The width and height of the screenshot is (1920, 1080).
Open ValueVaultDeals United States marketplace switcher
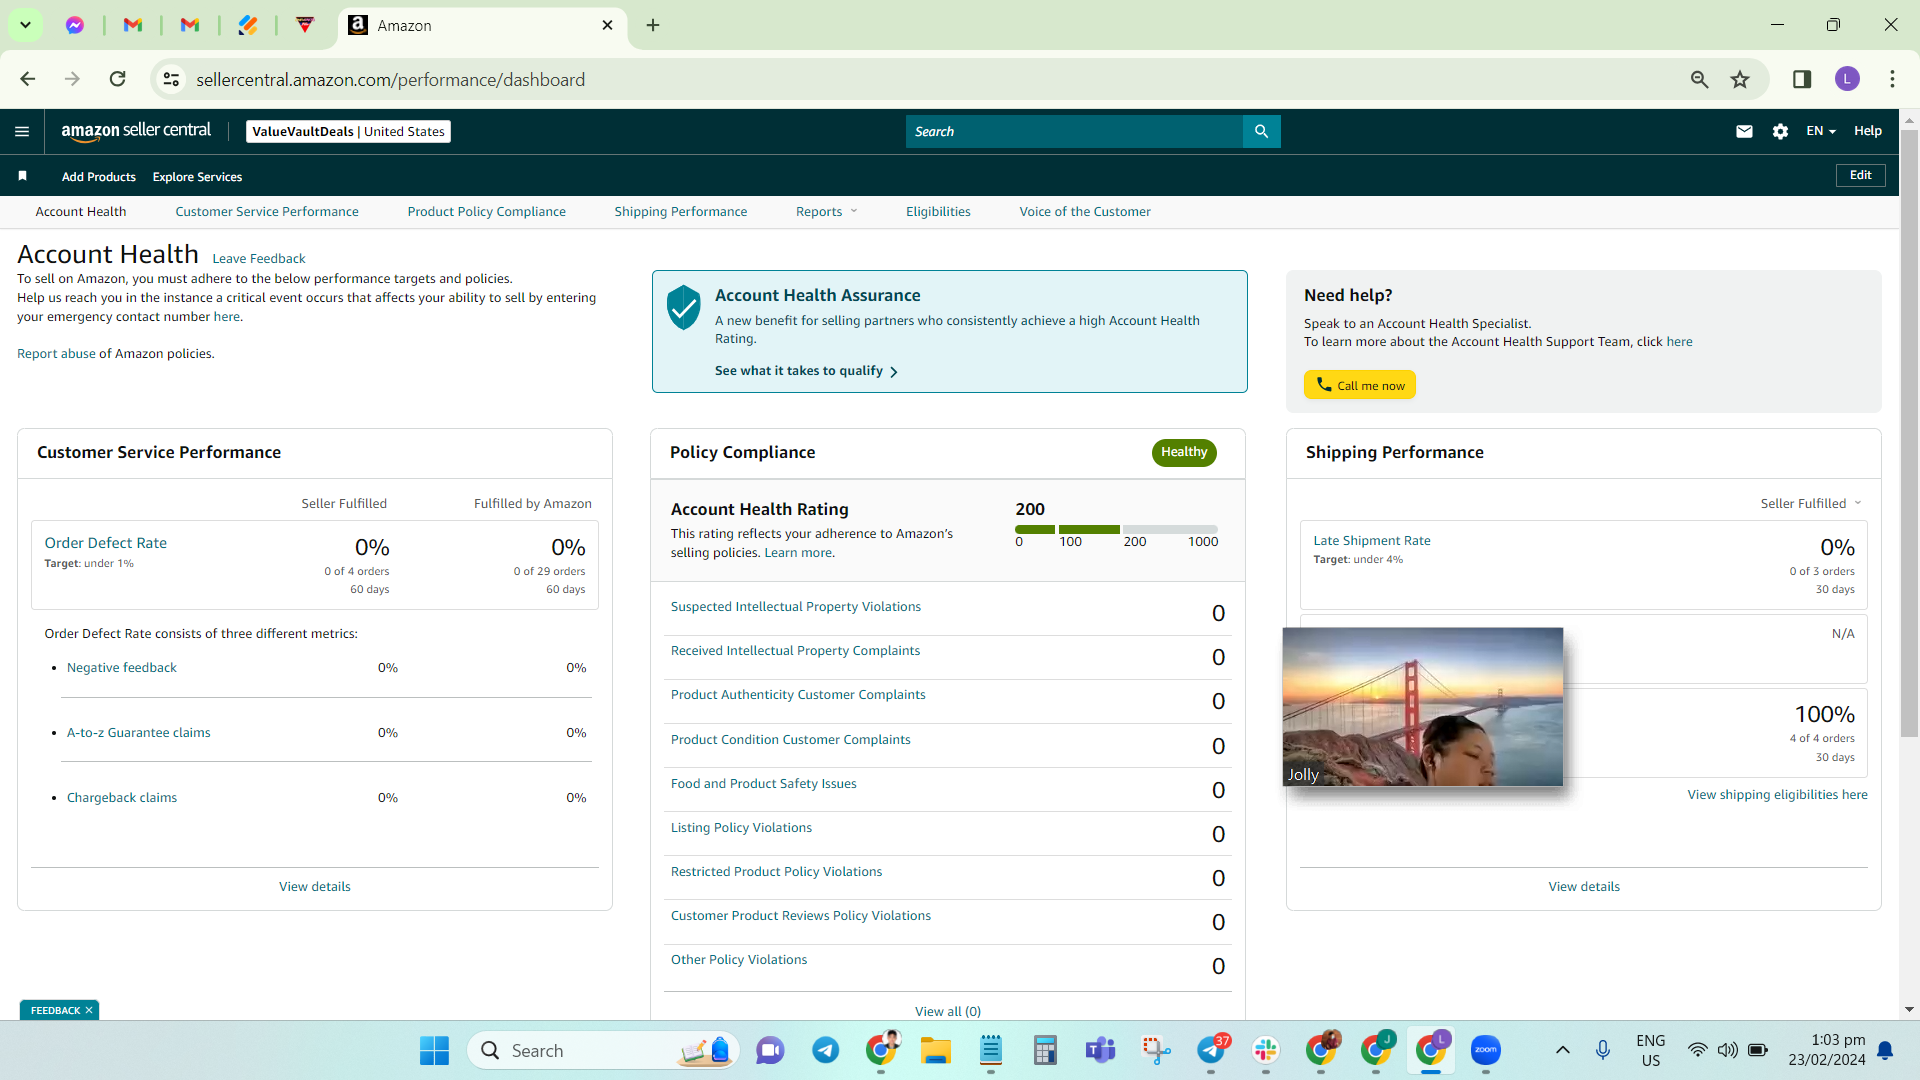pyautogui.click(x=348, y=131)
